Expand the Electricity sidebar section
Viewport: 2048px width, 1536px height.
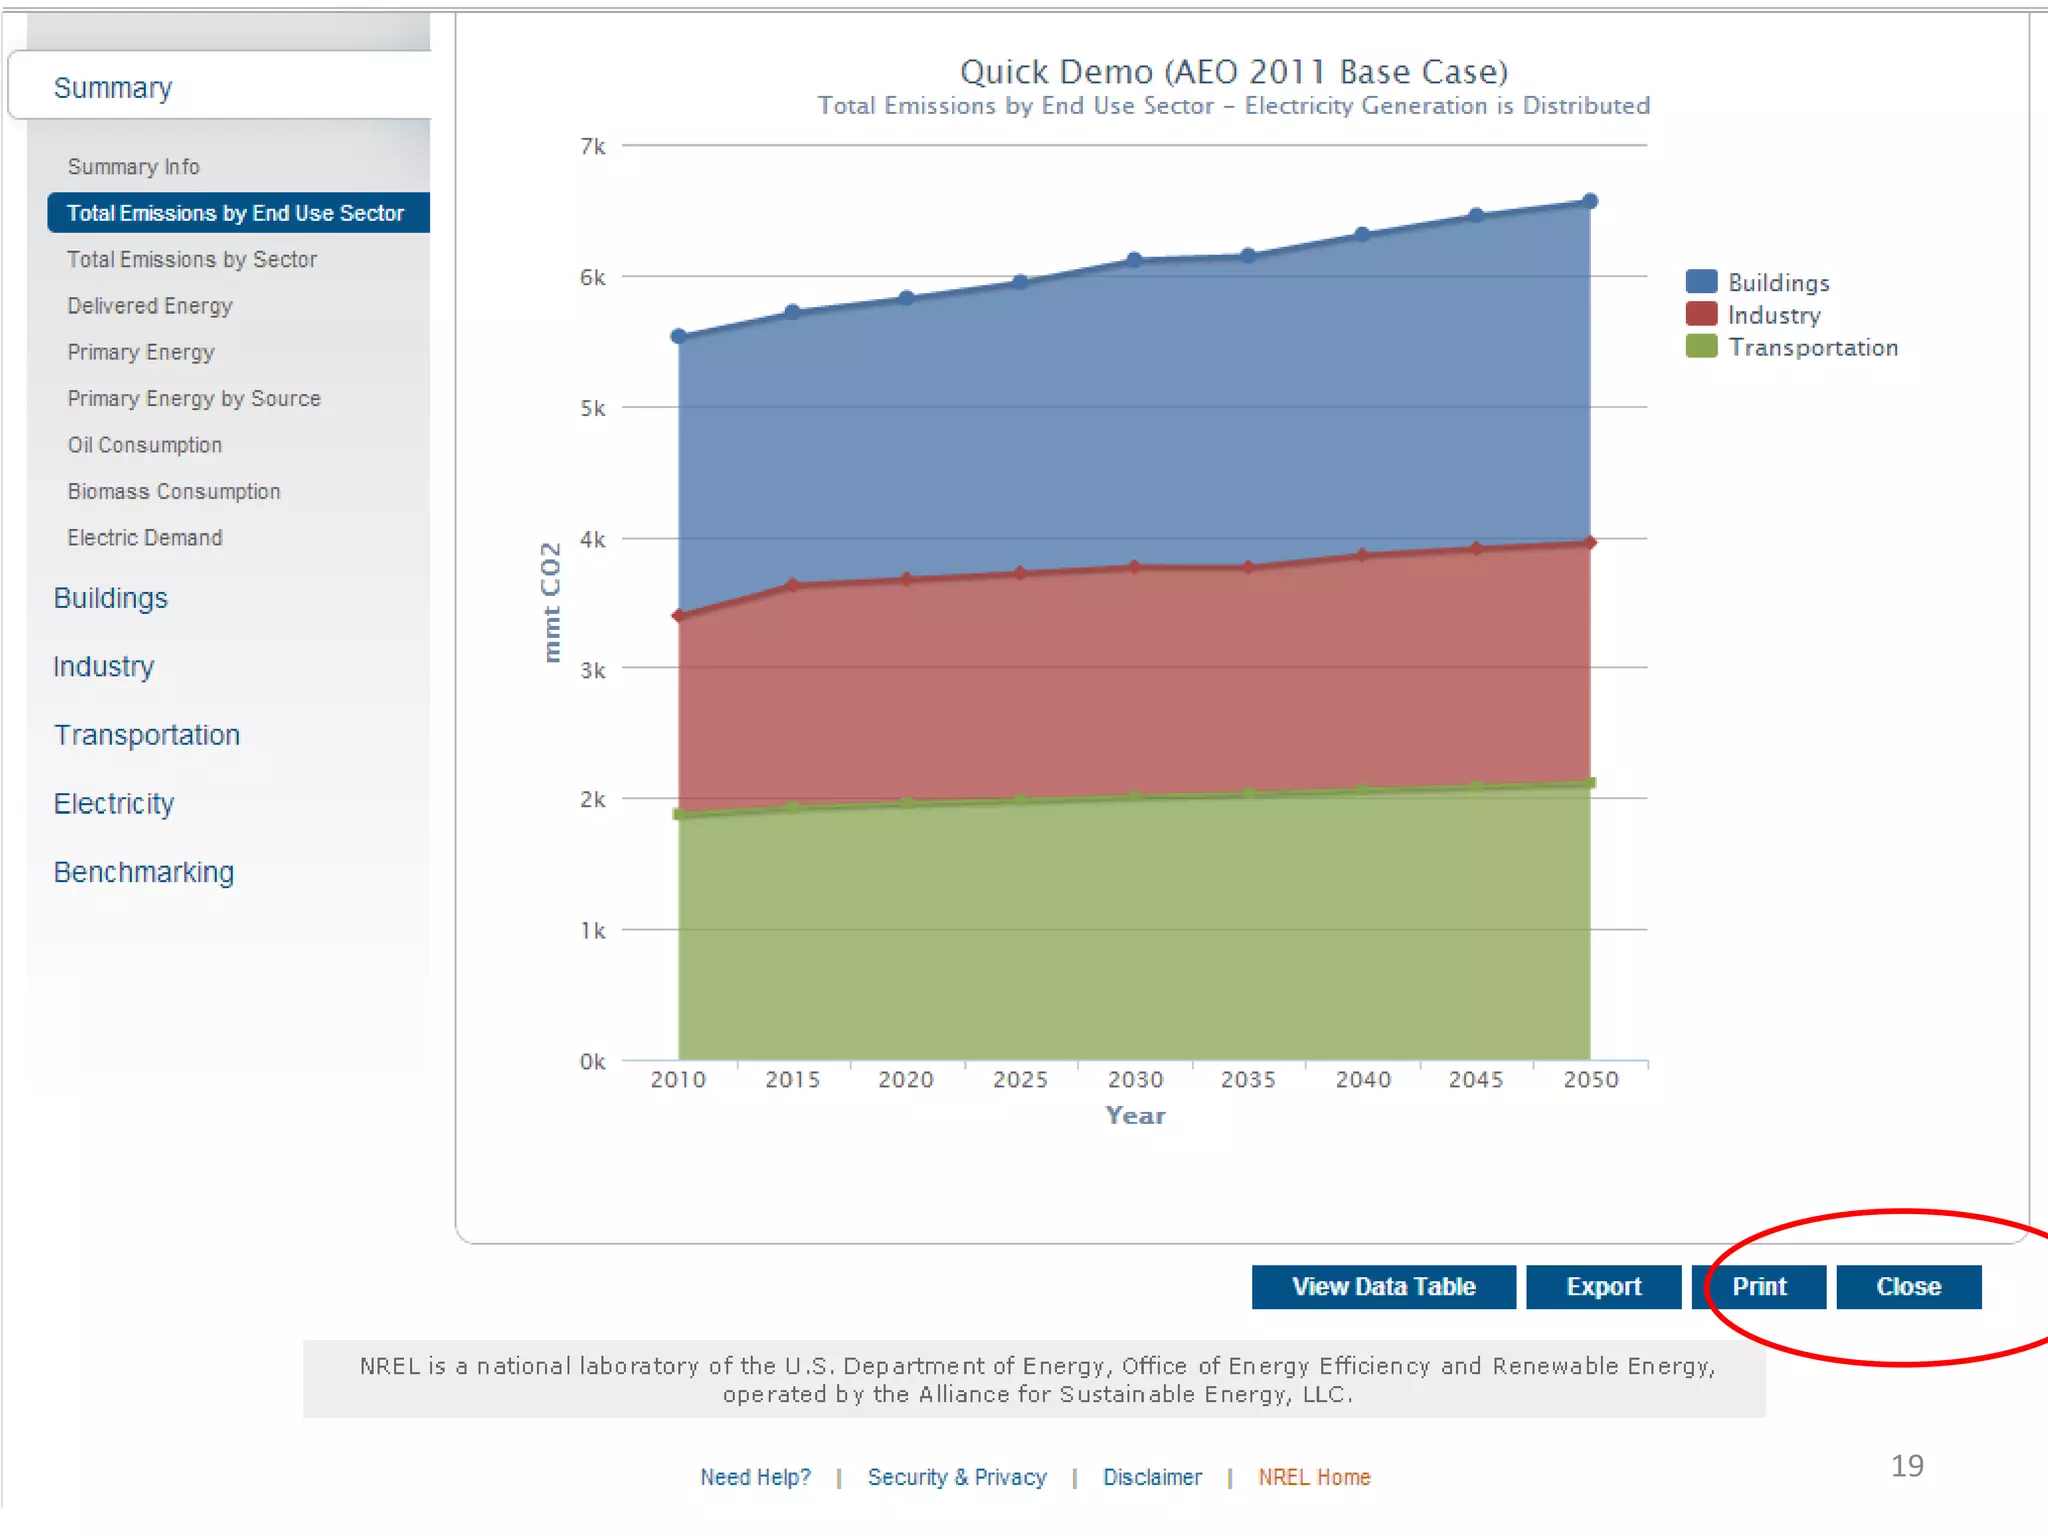114,804
